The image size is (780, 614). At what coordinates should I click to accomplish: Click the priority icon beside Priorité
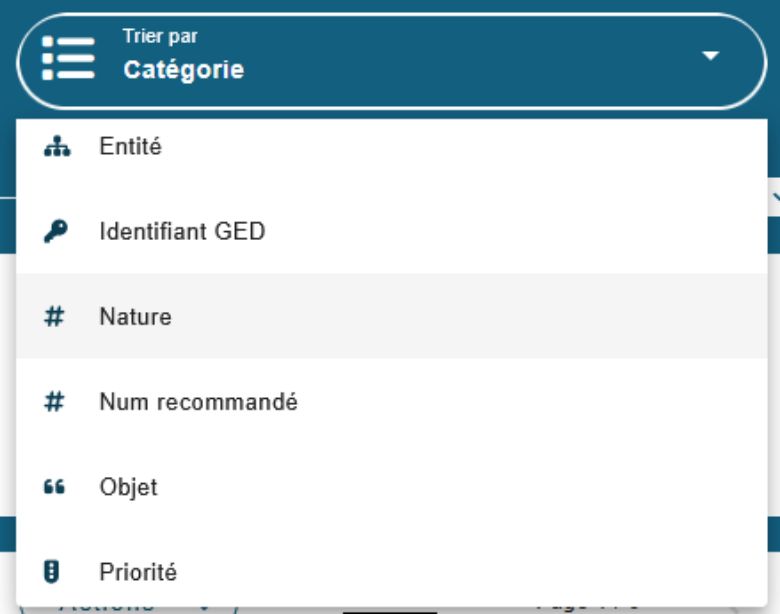point(56,573)
